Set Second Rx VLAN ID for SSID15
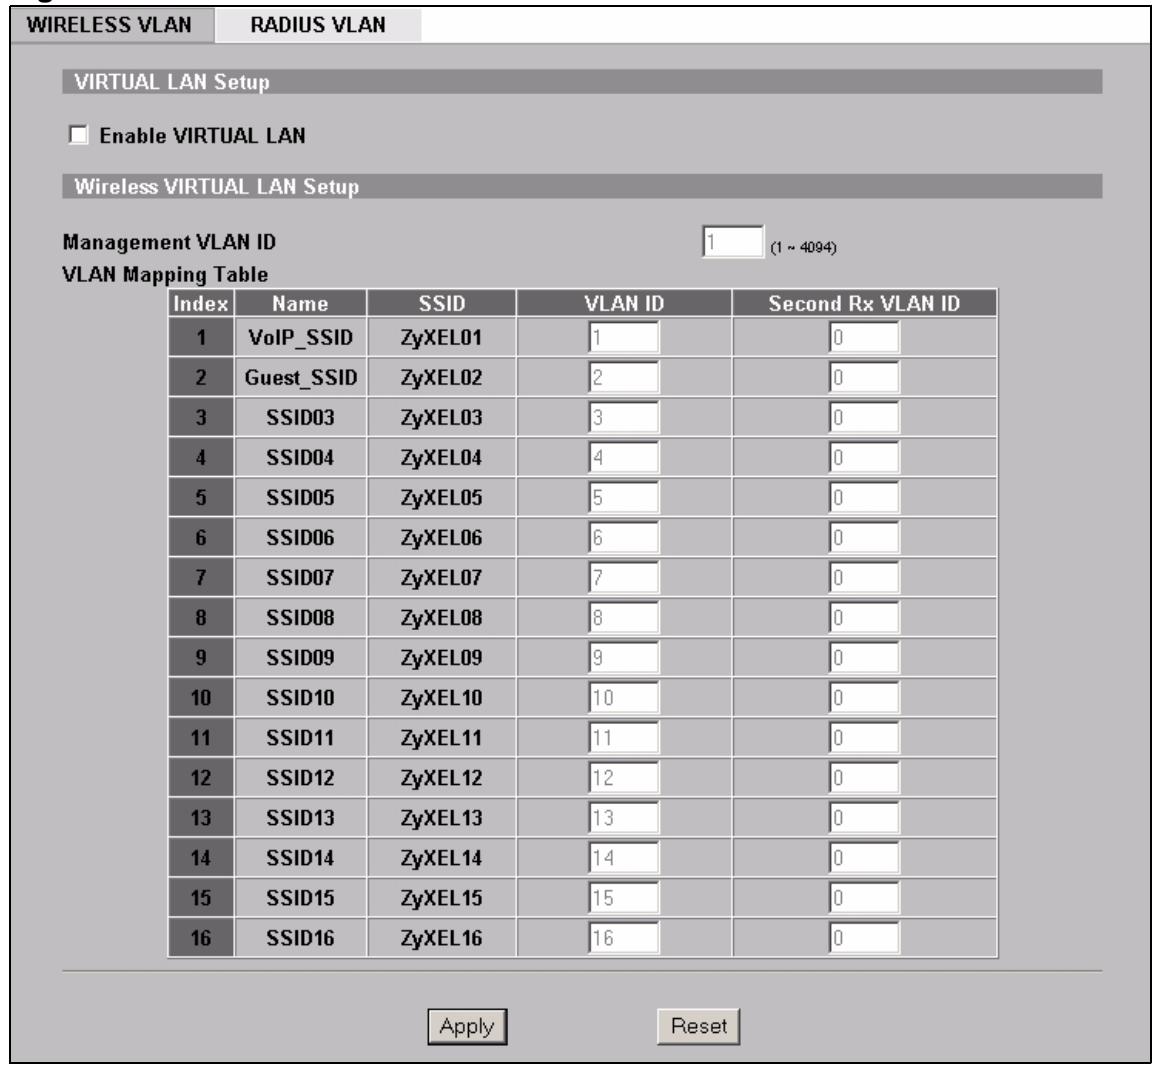This screenshot has height=1067, width=1154. (x=864, y=898)
